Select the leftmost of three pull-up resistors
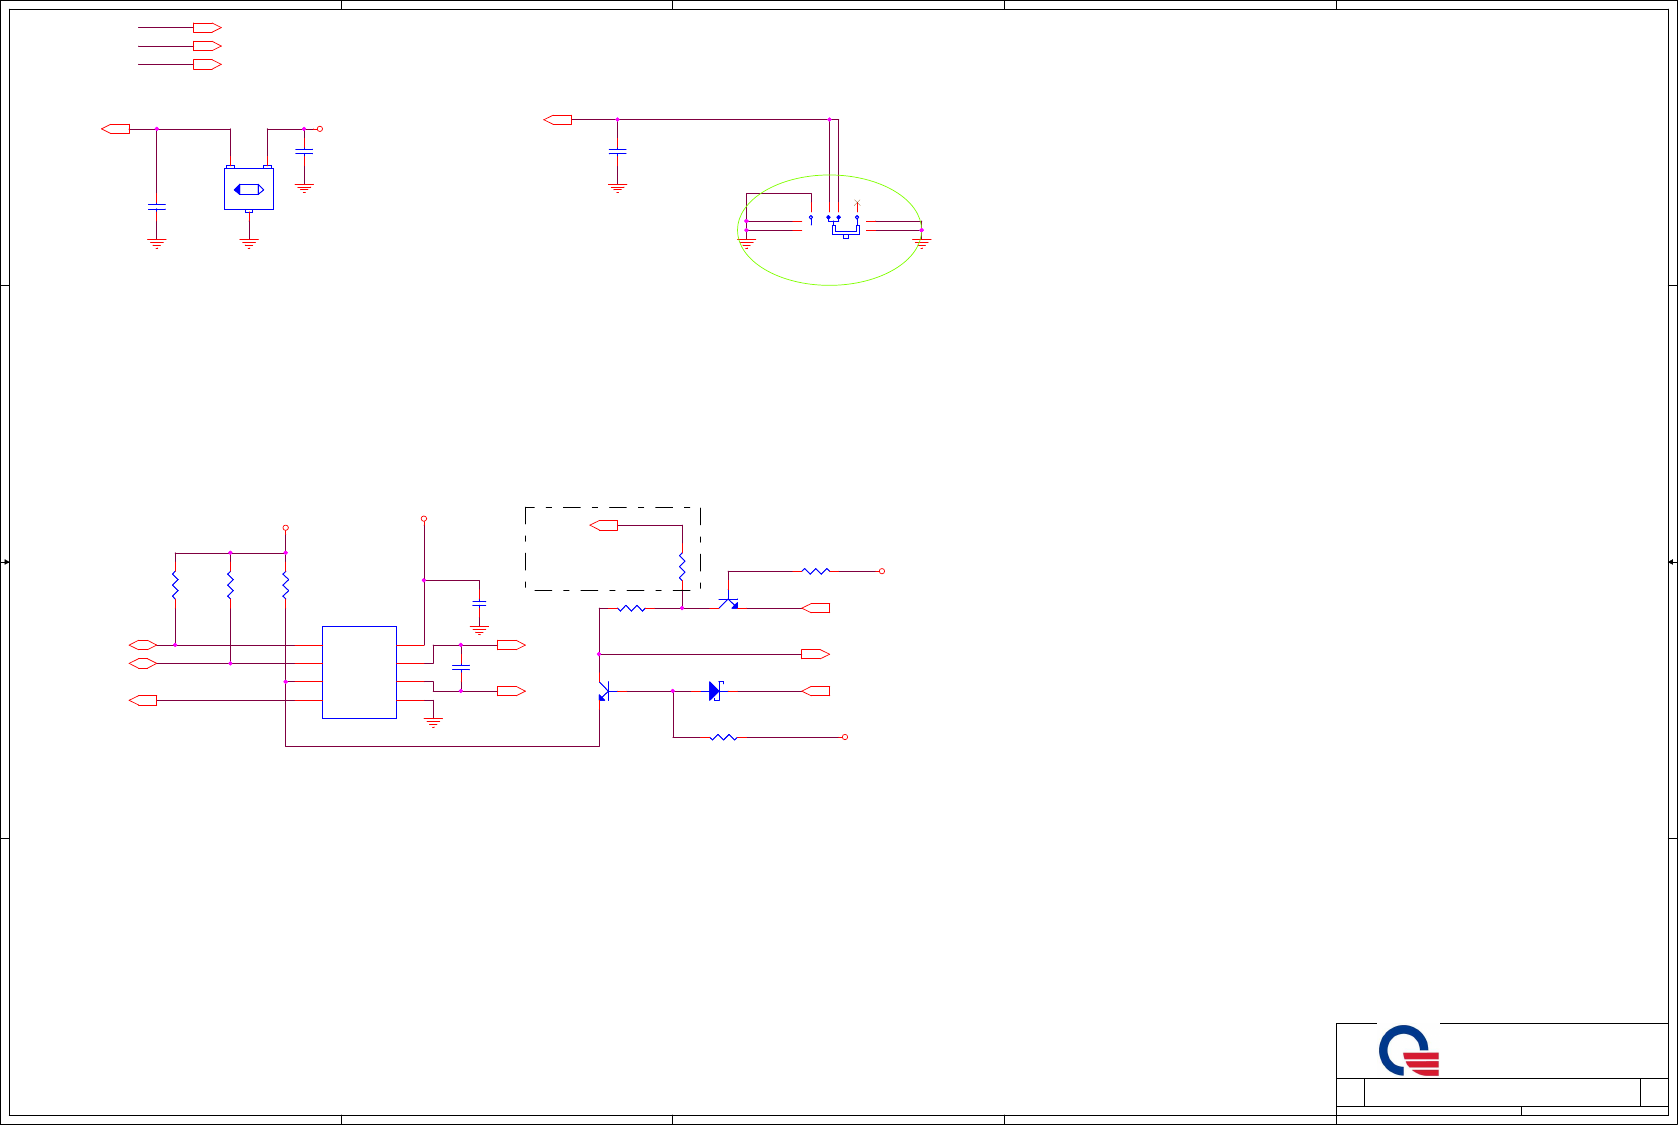The image size is (1678, 1125). coord(175,585)
